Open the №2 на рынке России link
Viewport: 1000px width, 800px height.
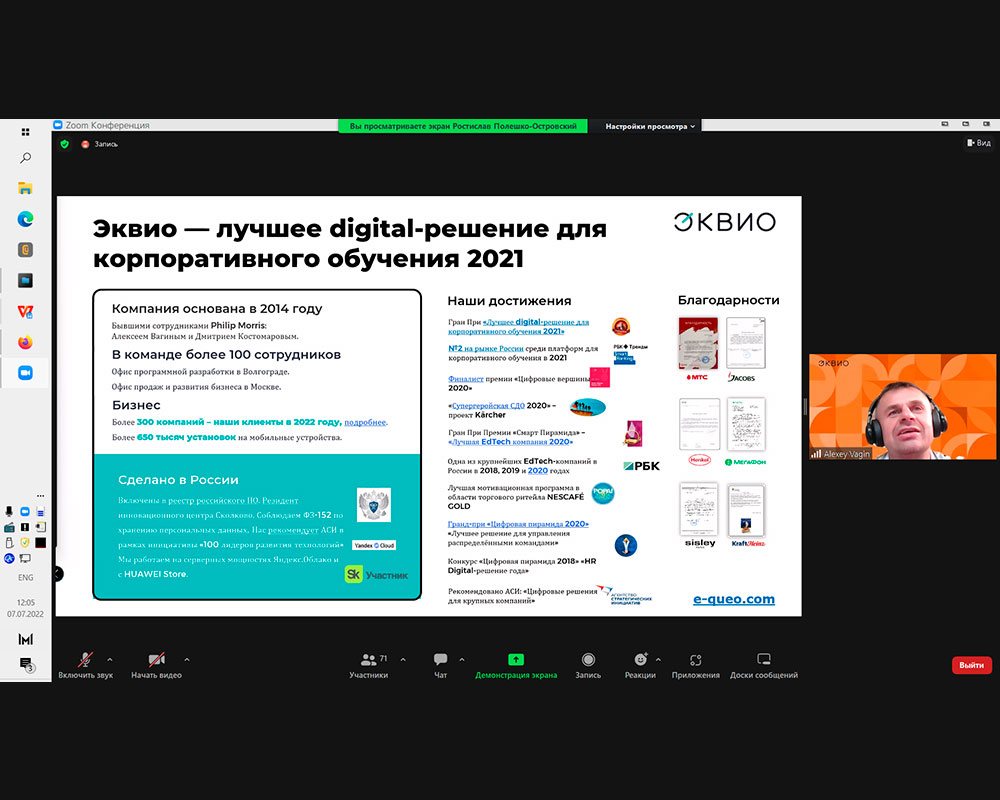click(485, 348)
